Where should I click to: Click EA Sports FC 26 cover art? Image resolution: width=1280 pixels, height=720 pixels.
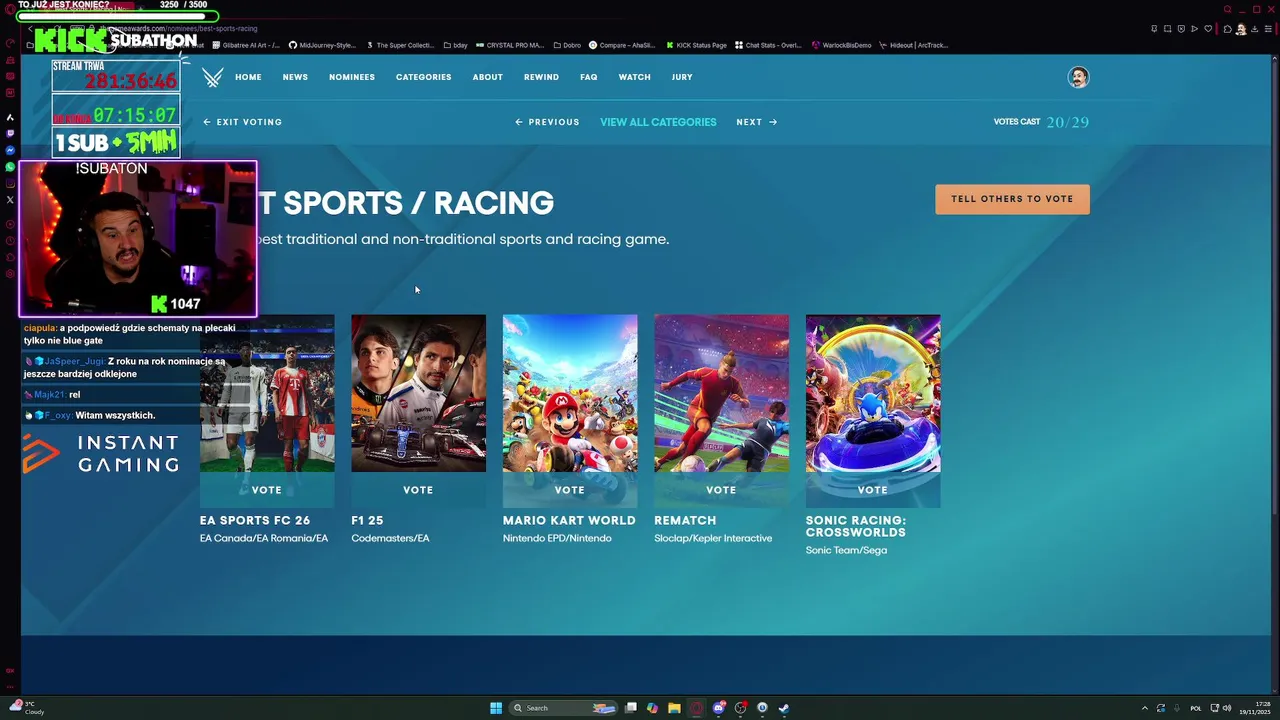267,393
